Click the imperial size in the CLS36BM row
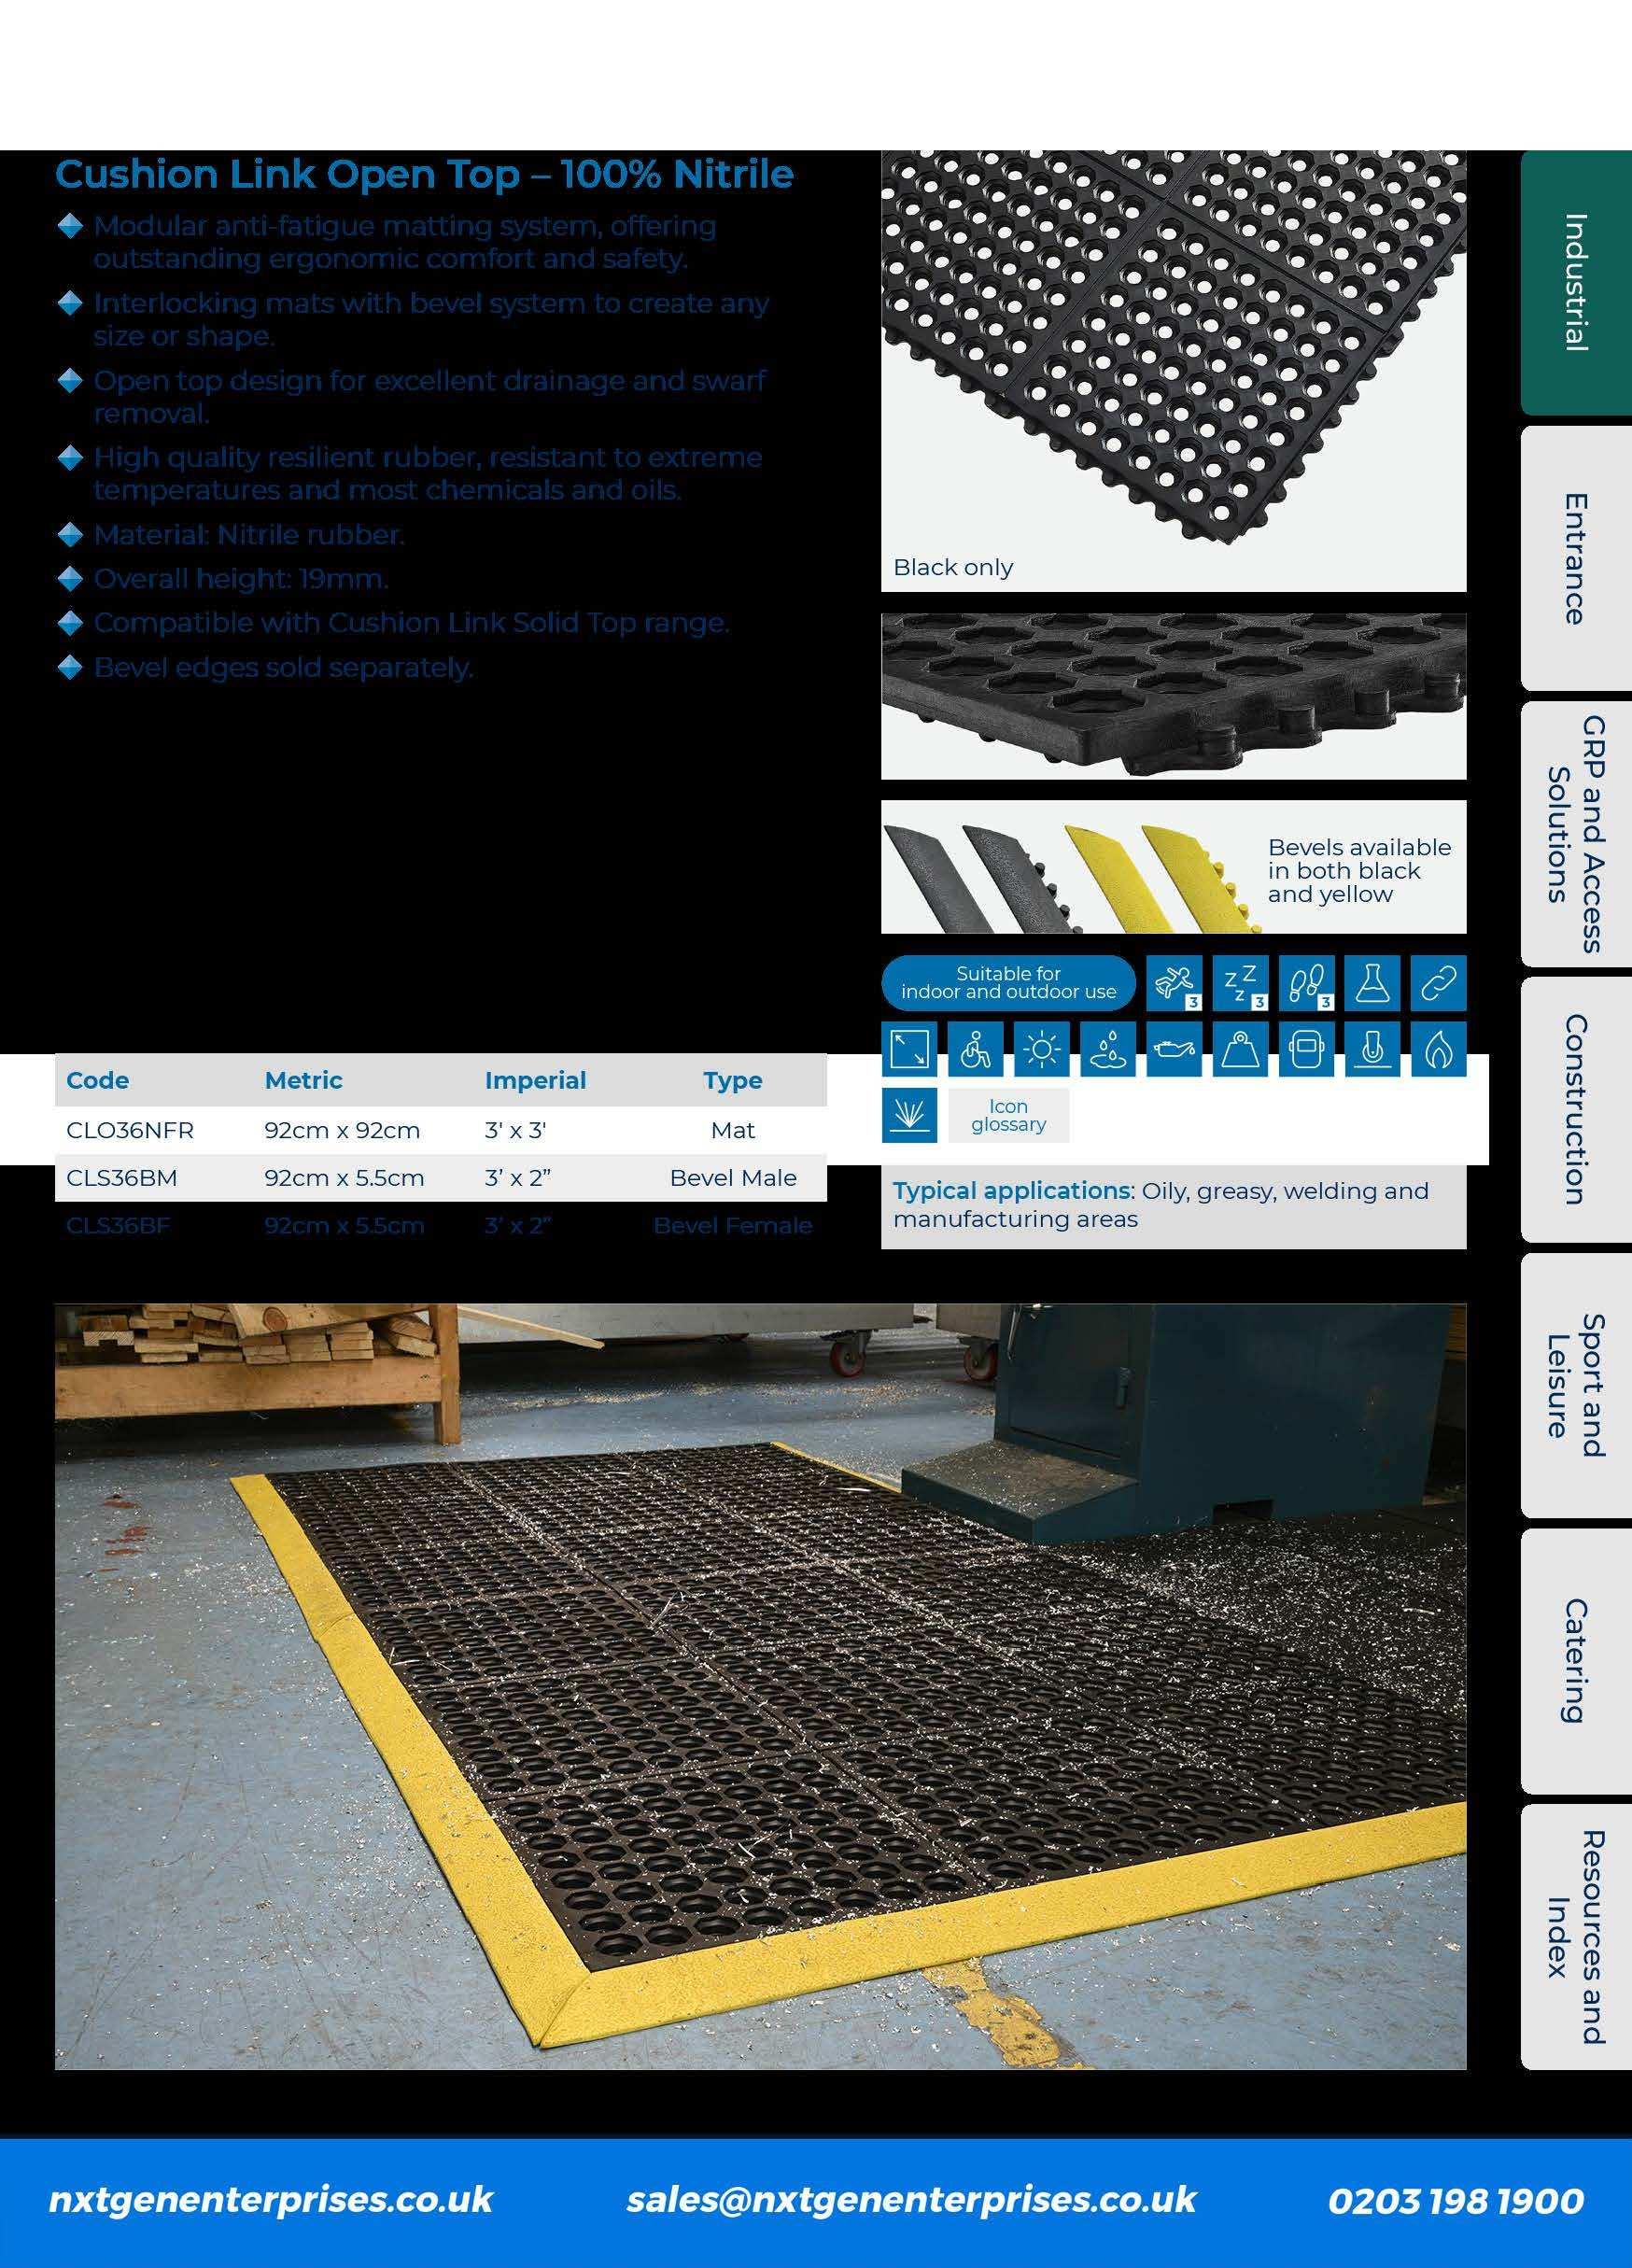Viewport: 1632px width, 2268px height. coord(518,1178)
